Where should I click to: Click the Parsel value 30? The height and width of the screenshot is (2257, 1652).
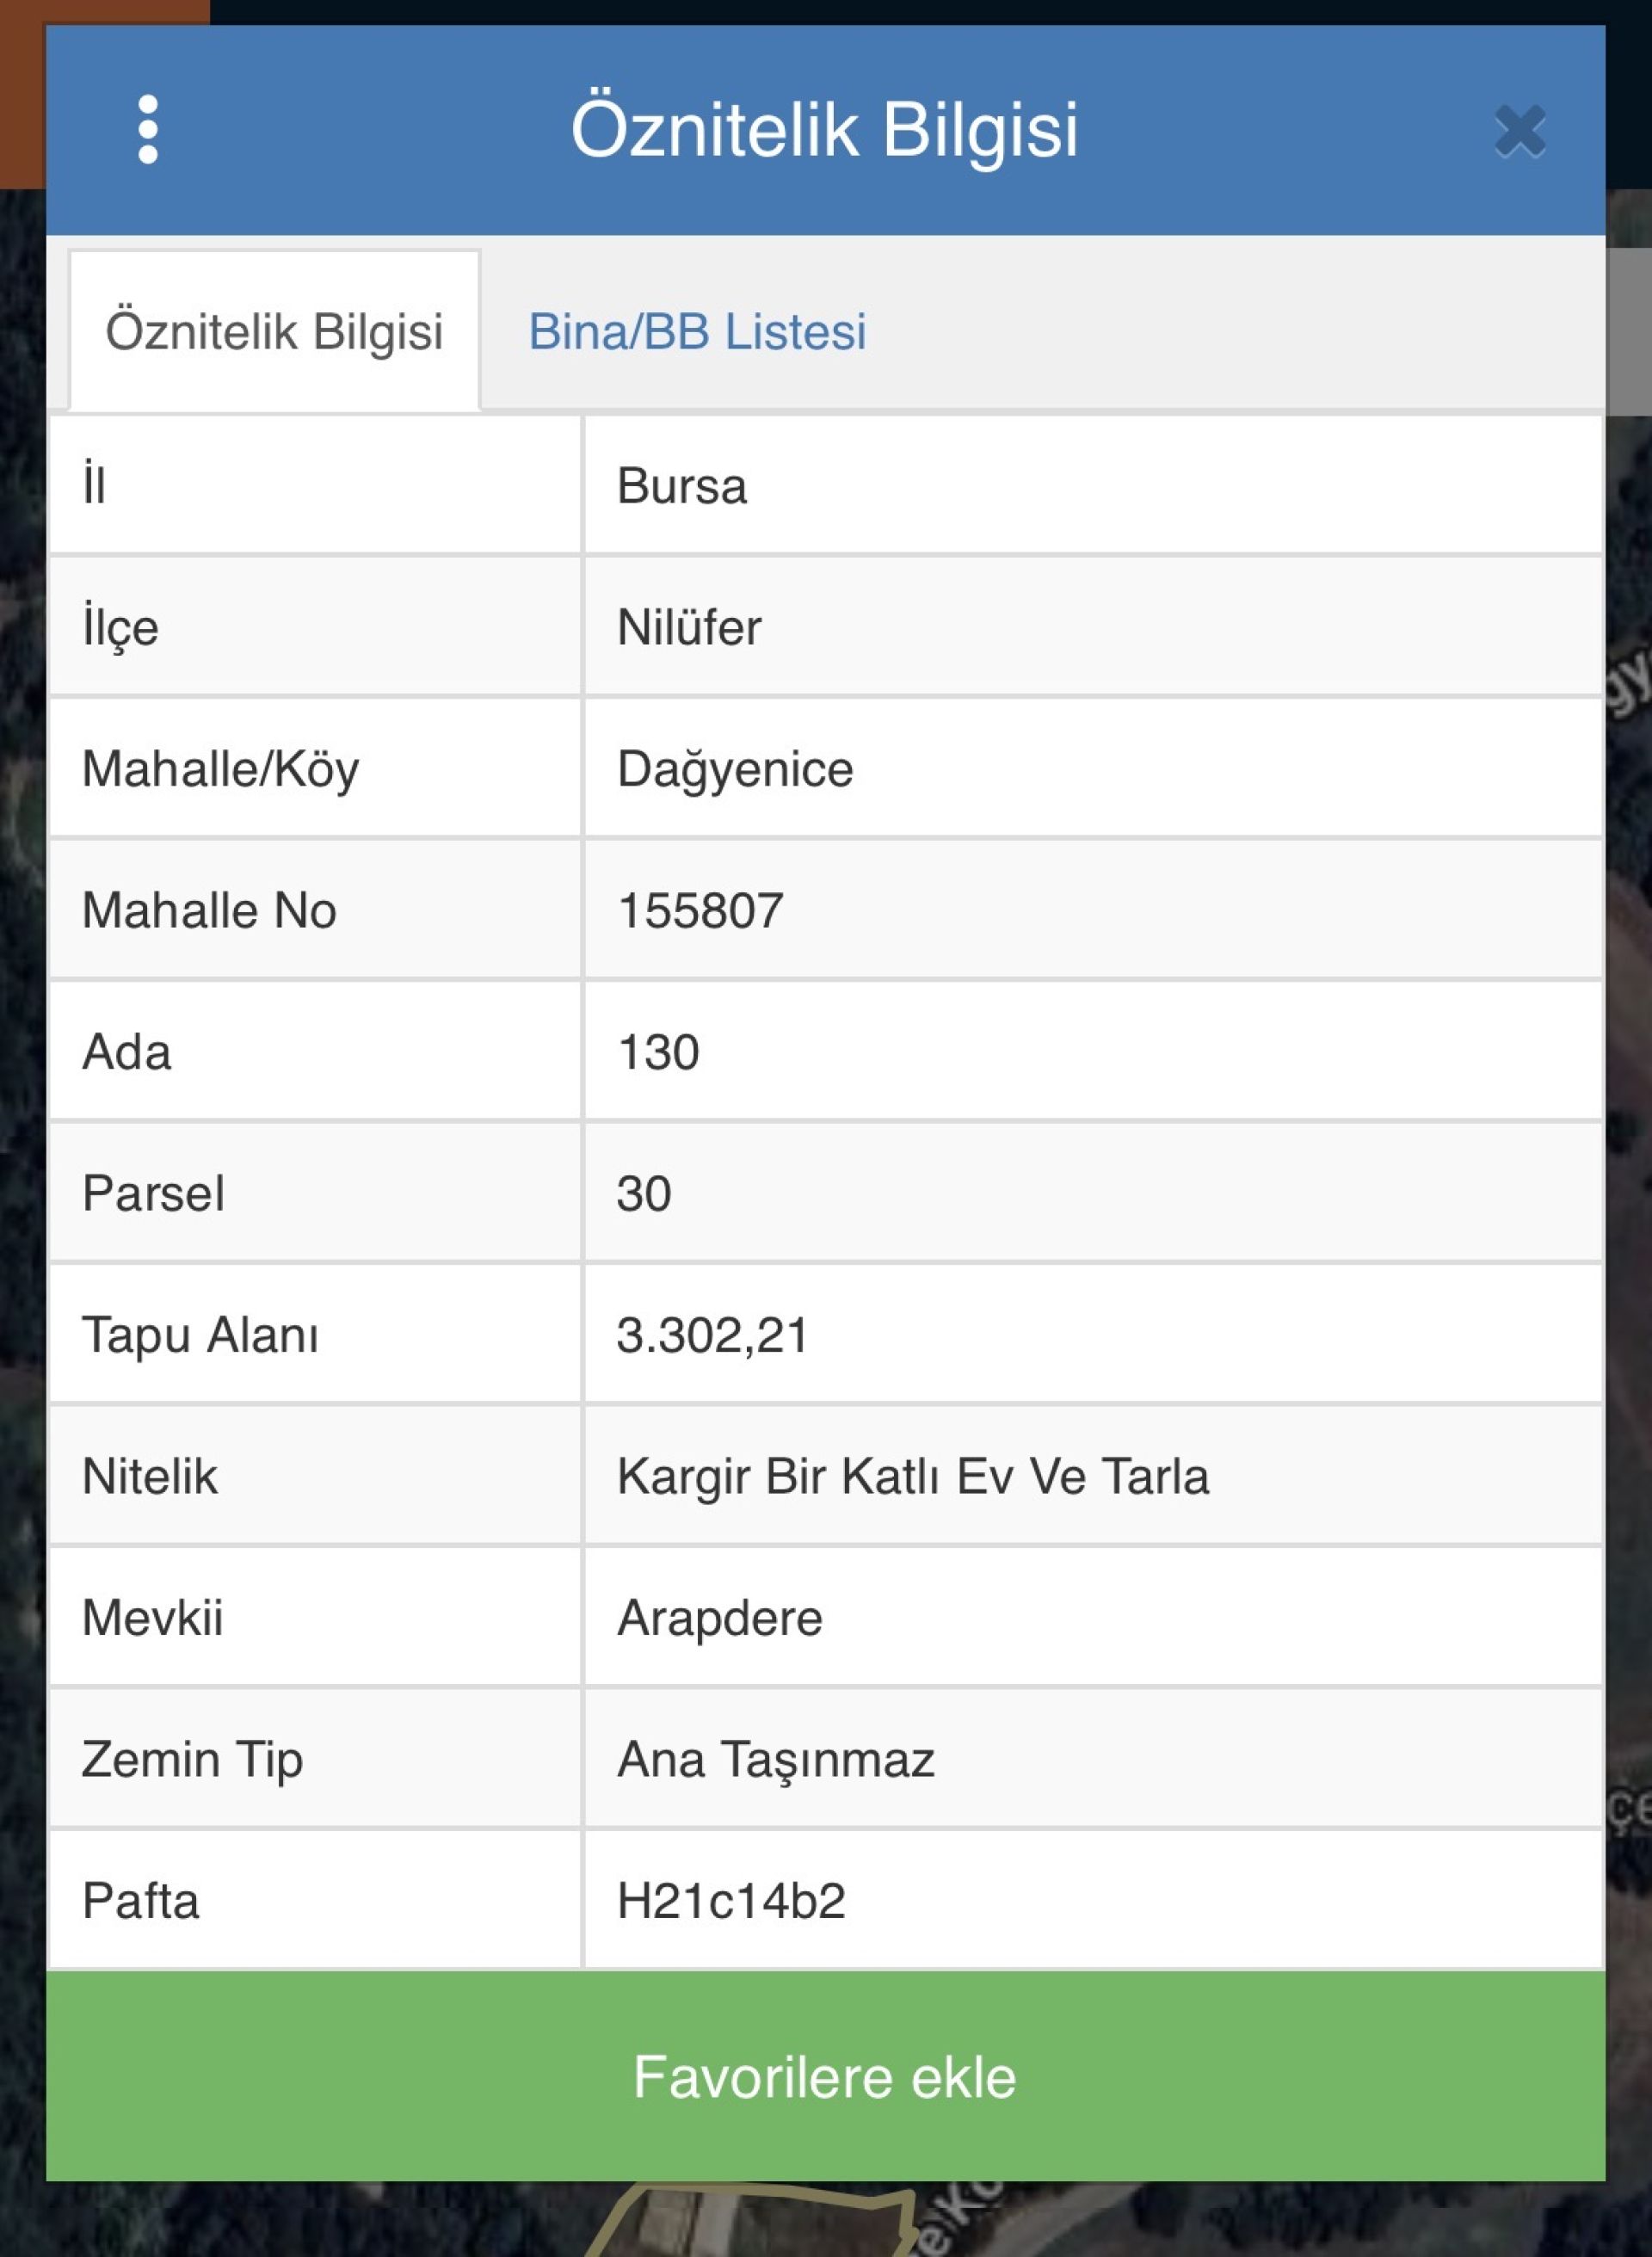click(x=644, y=1193)
